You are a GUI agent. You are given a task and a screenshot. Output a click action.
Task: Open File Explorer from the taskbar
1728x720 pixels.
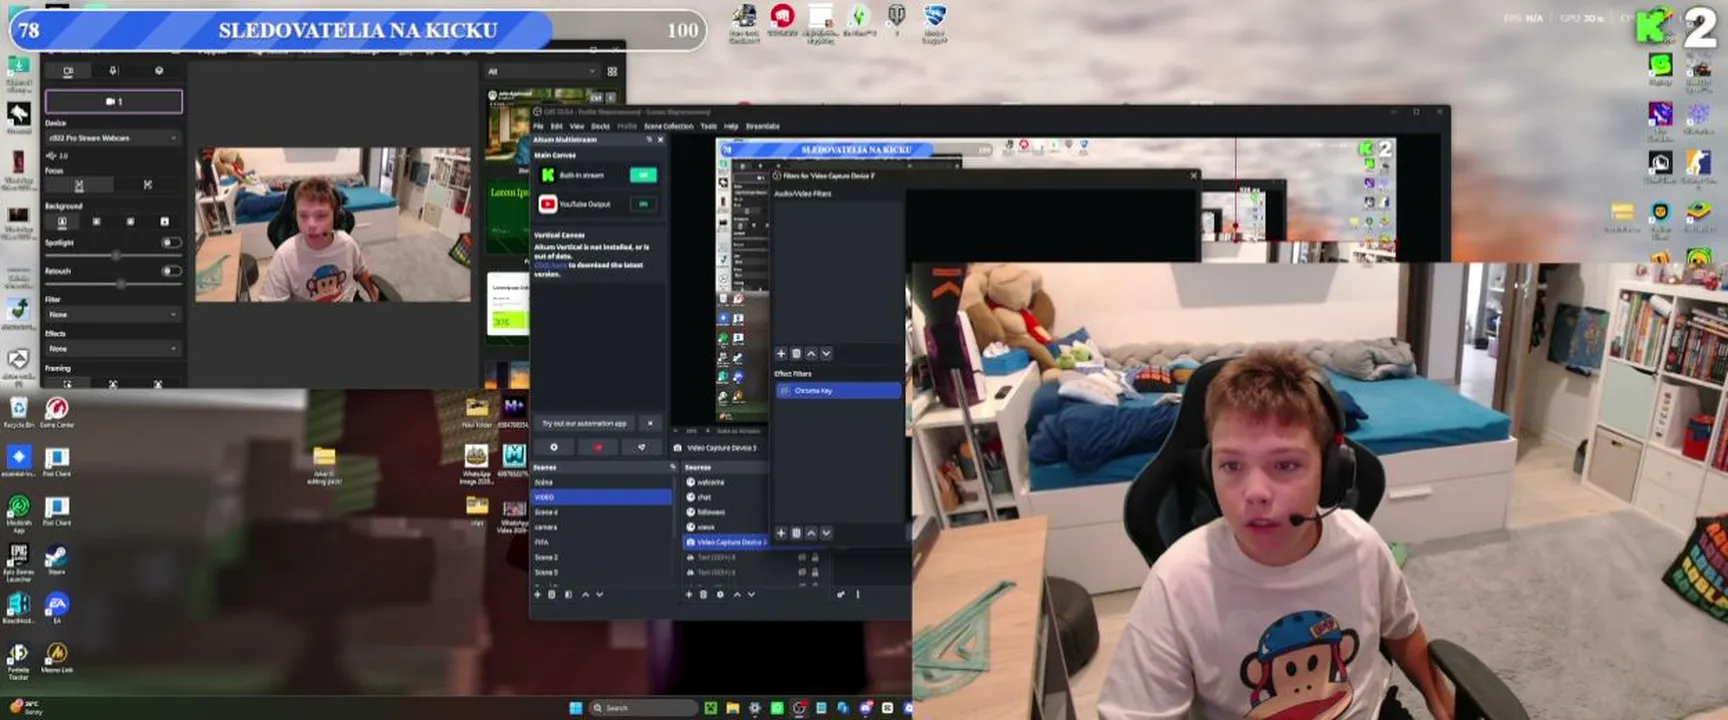click(733, 708)
